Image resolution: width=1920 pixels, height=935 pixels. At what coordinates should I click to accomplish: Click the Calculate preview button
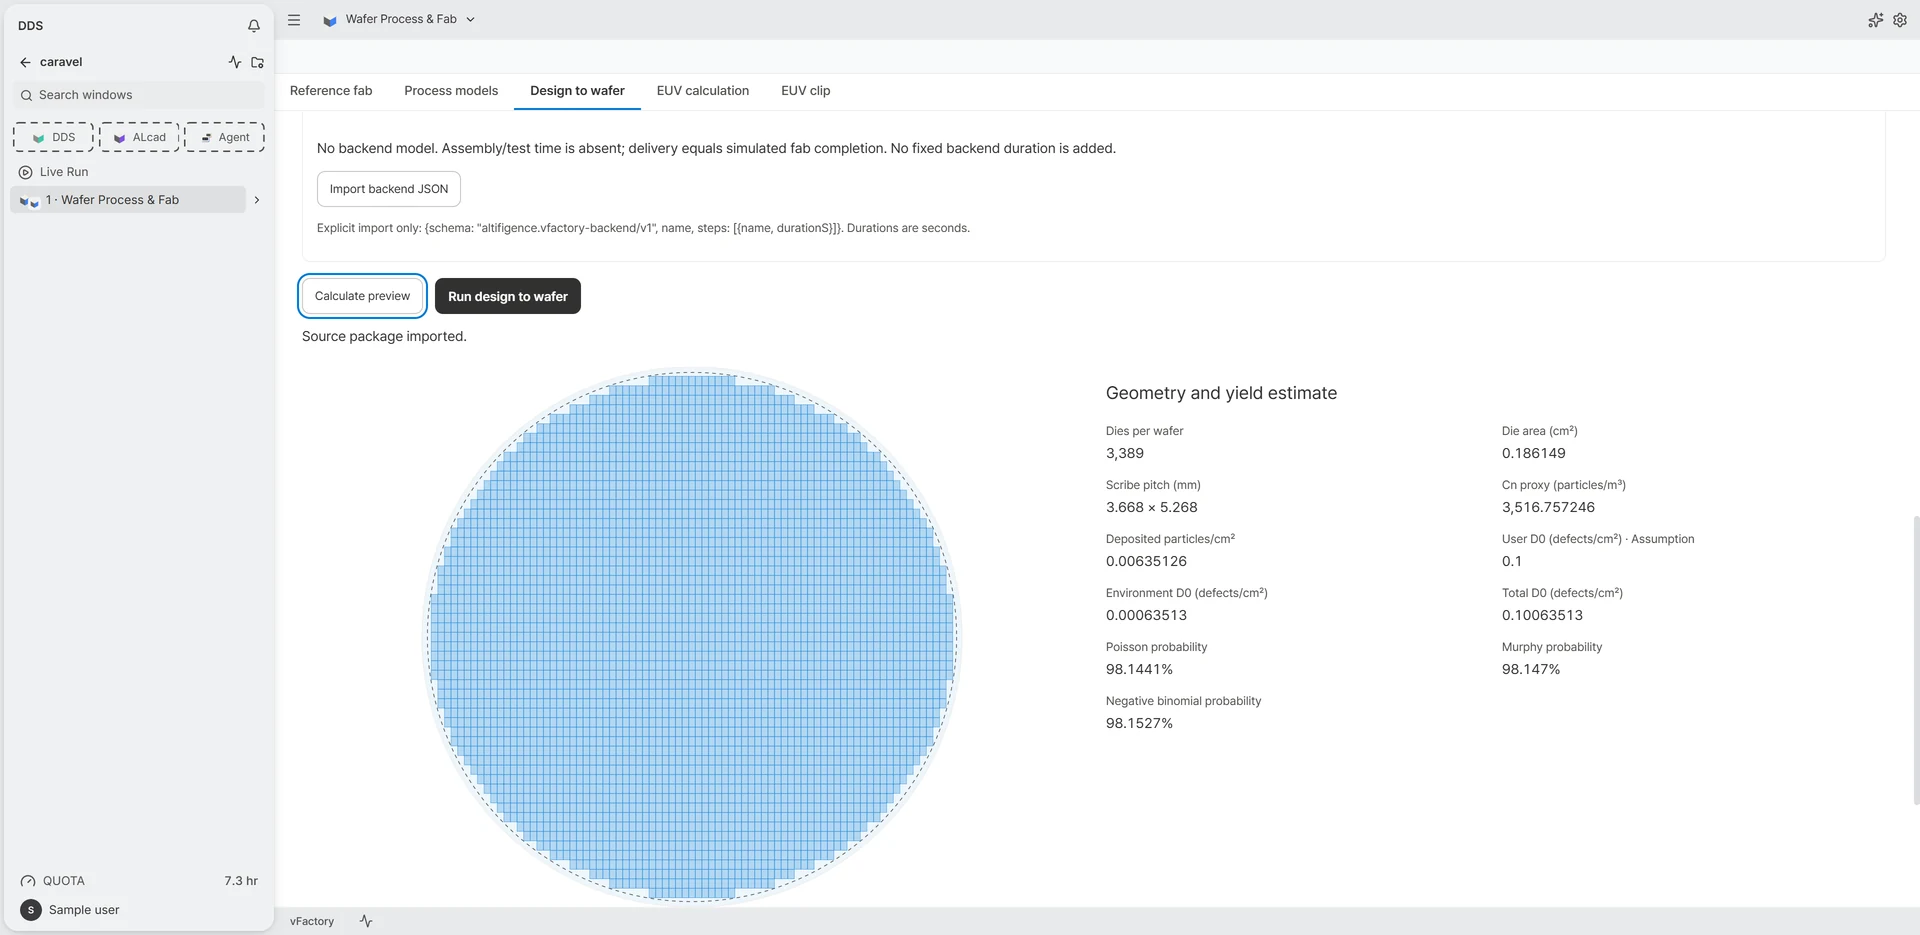click(362, 296)
